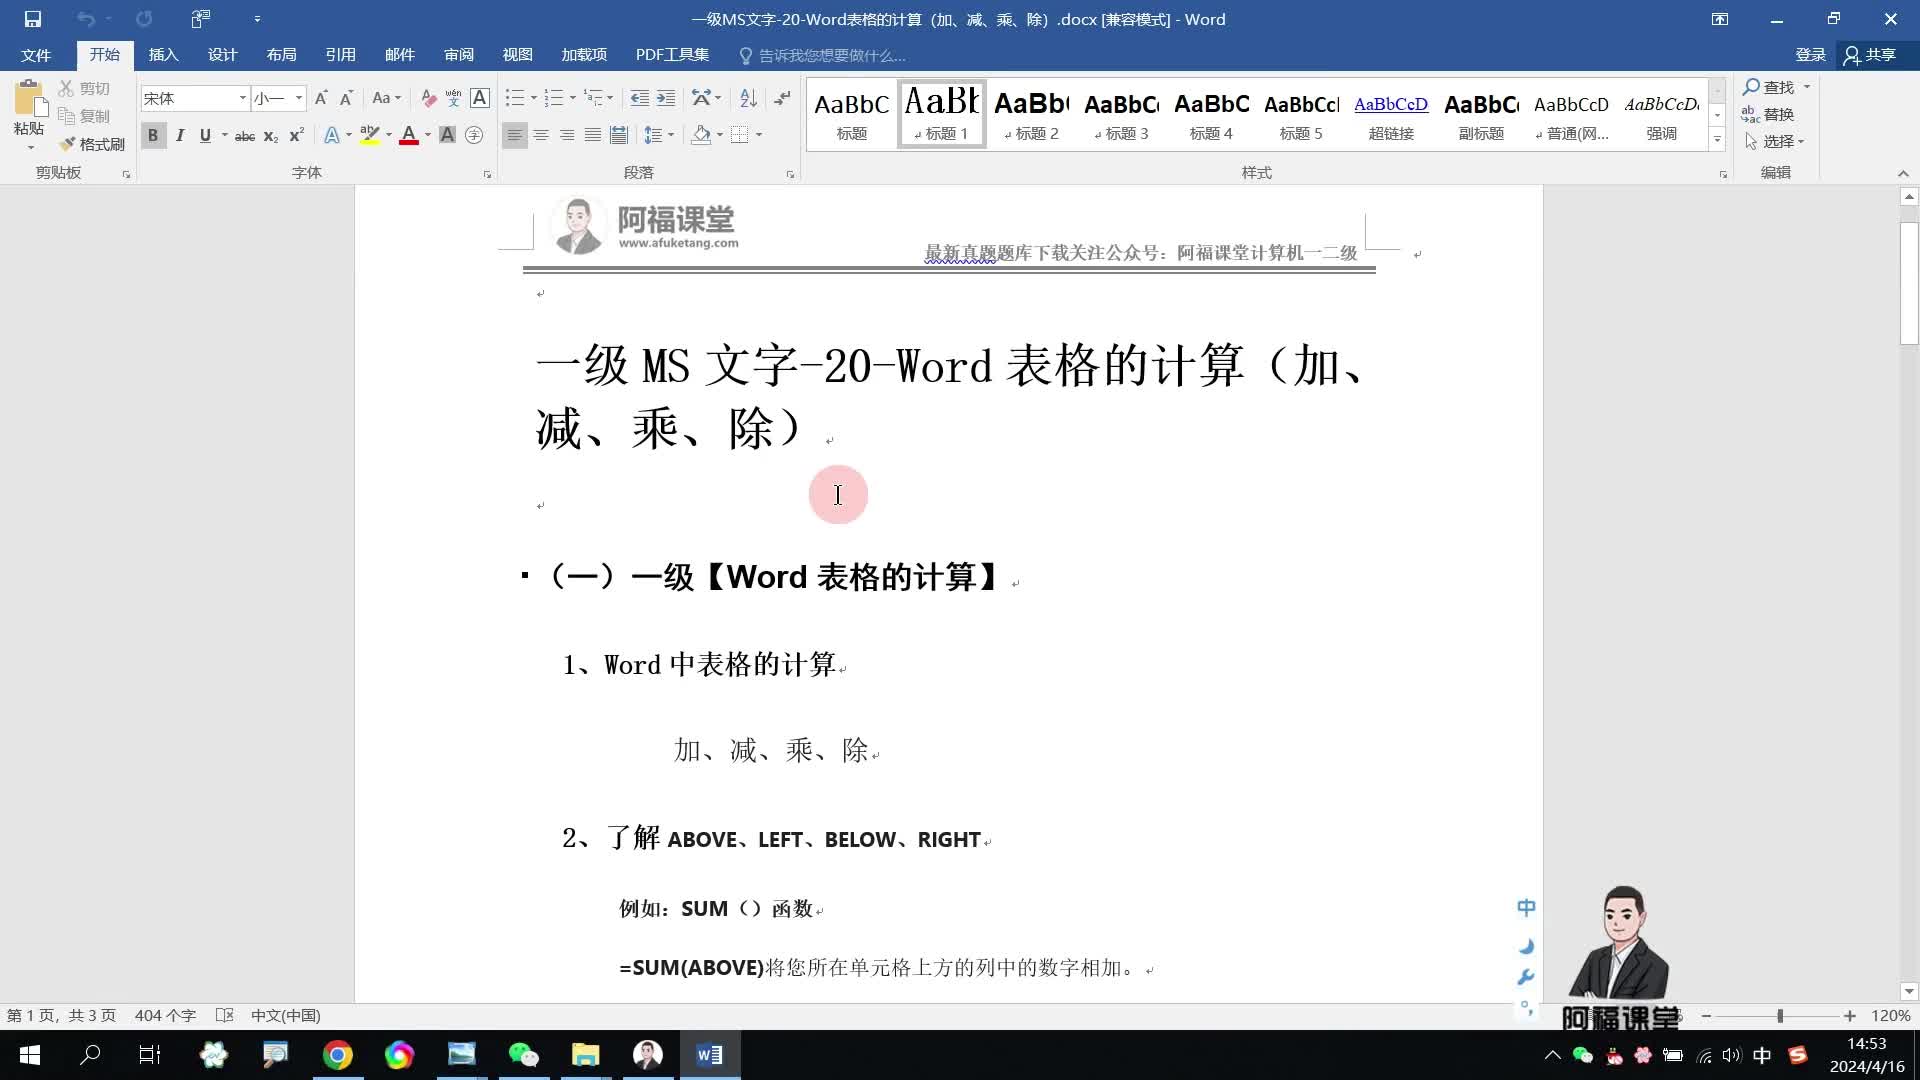Open the 文件 File tab
Image resolution: width=1920 pixels, height=1080 pixels.
click(x=36, y=55)
